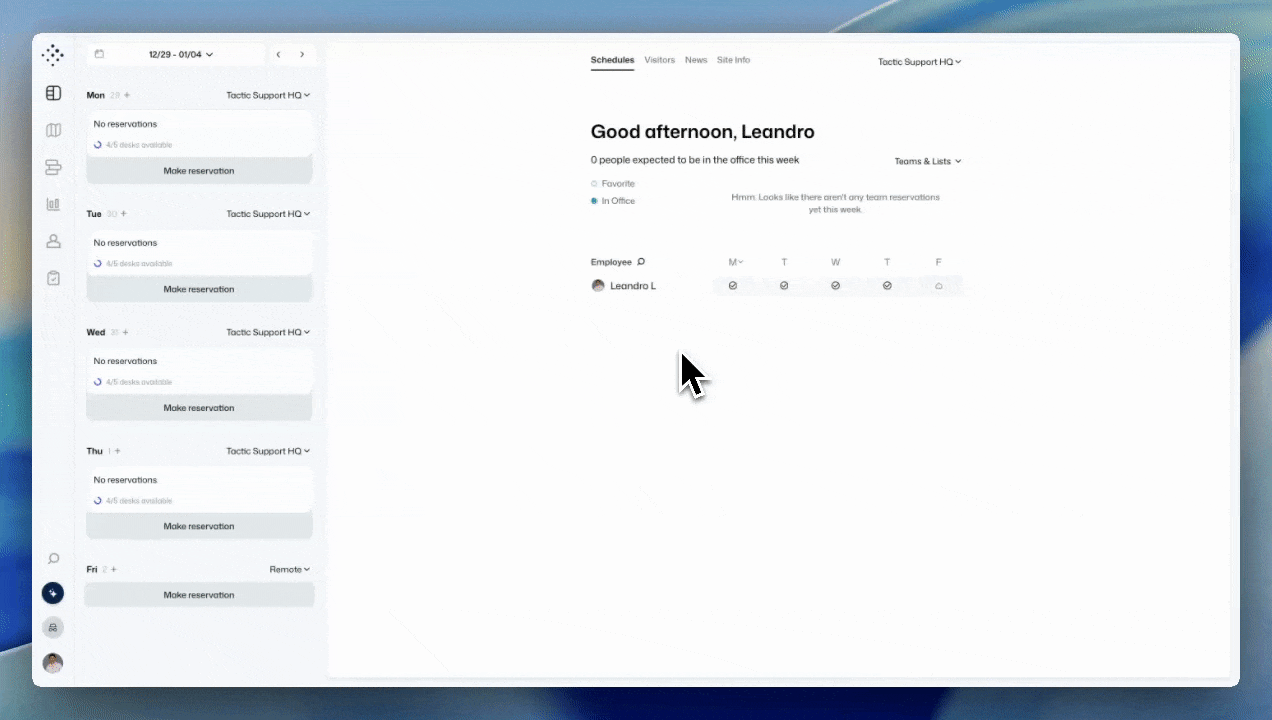
Task: Open the tasks clipboard icon in sidebar
Action: pos(53,278)
